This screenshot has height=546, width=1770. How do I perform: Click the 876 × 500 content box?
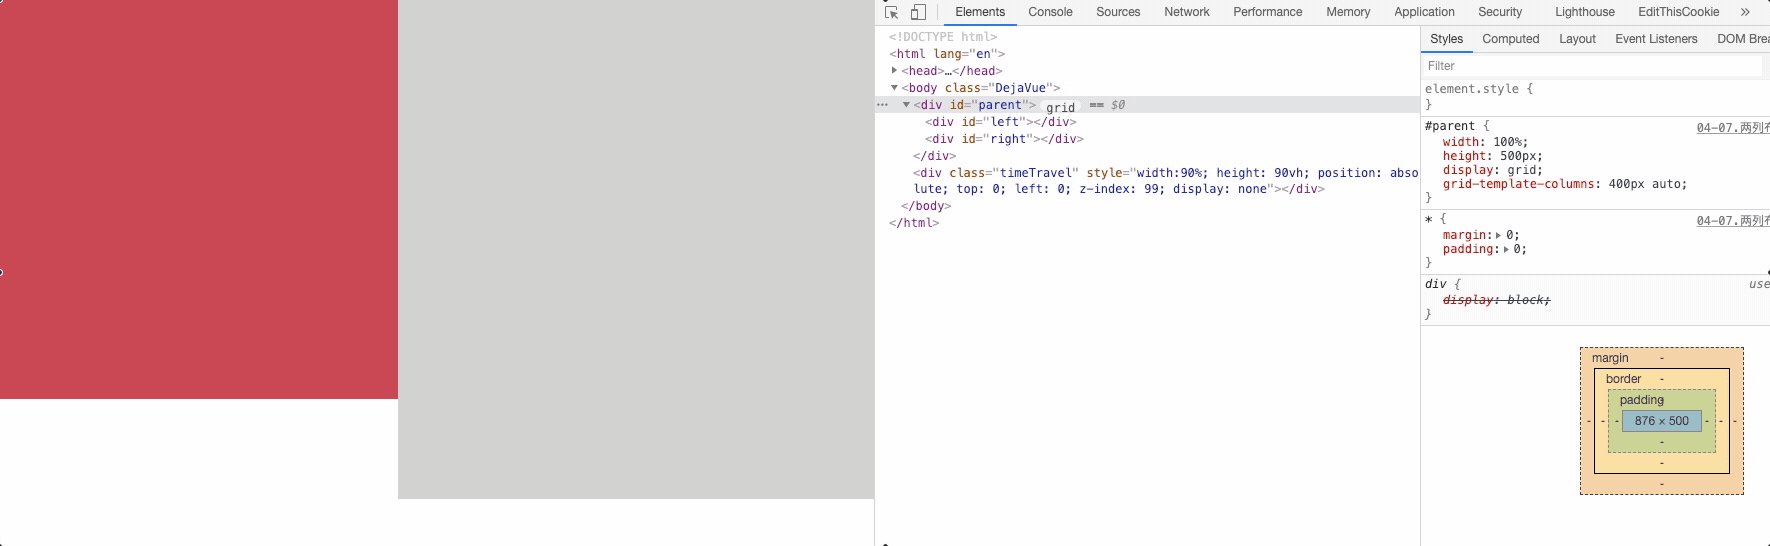click(1661, 421)
